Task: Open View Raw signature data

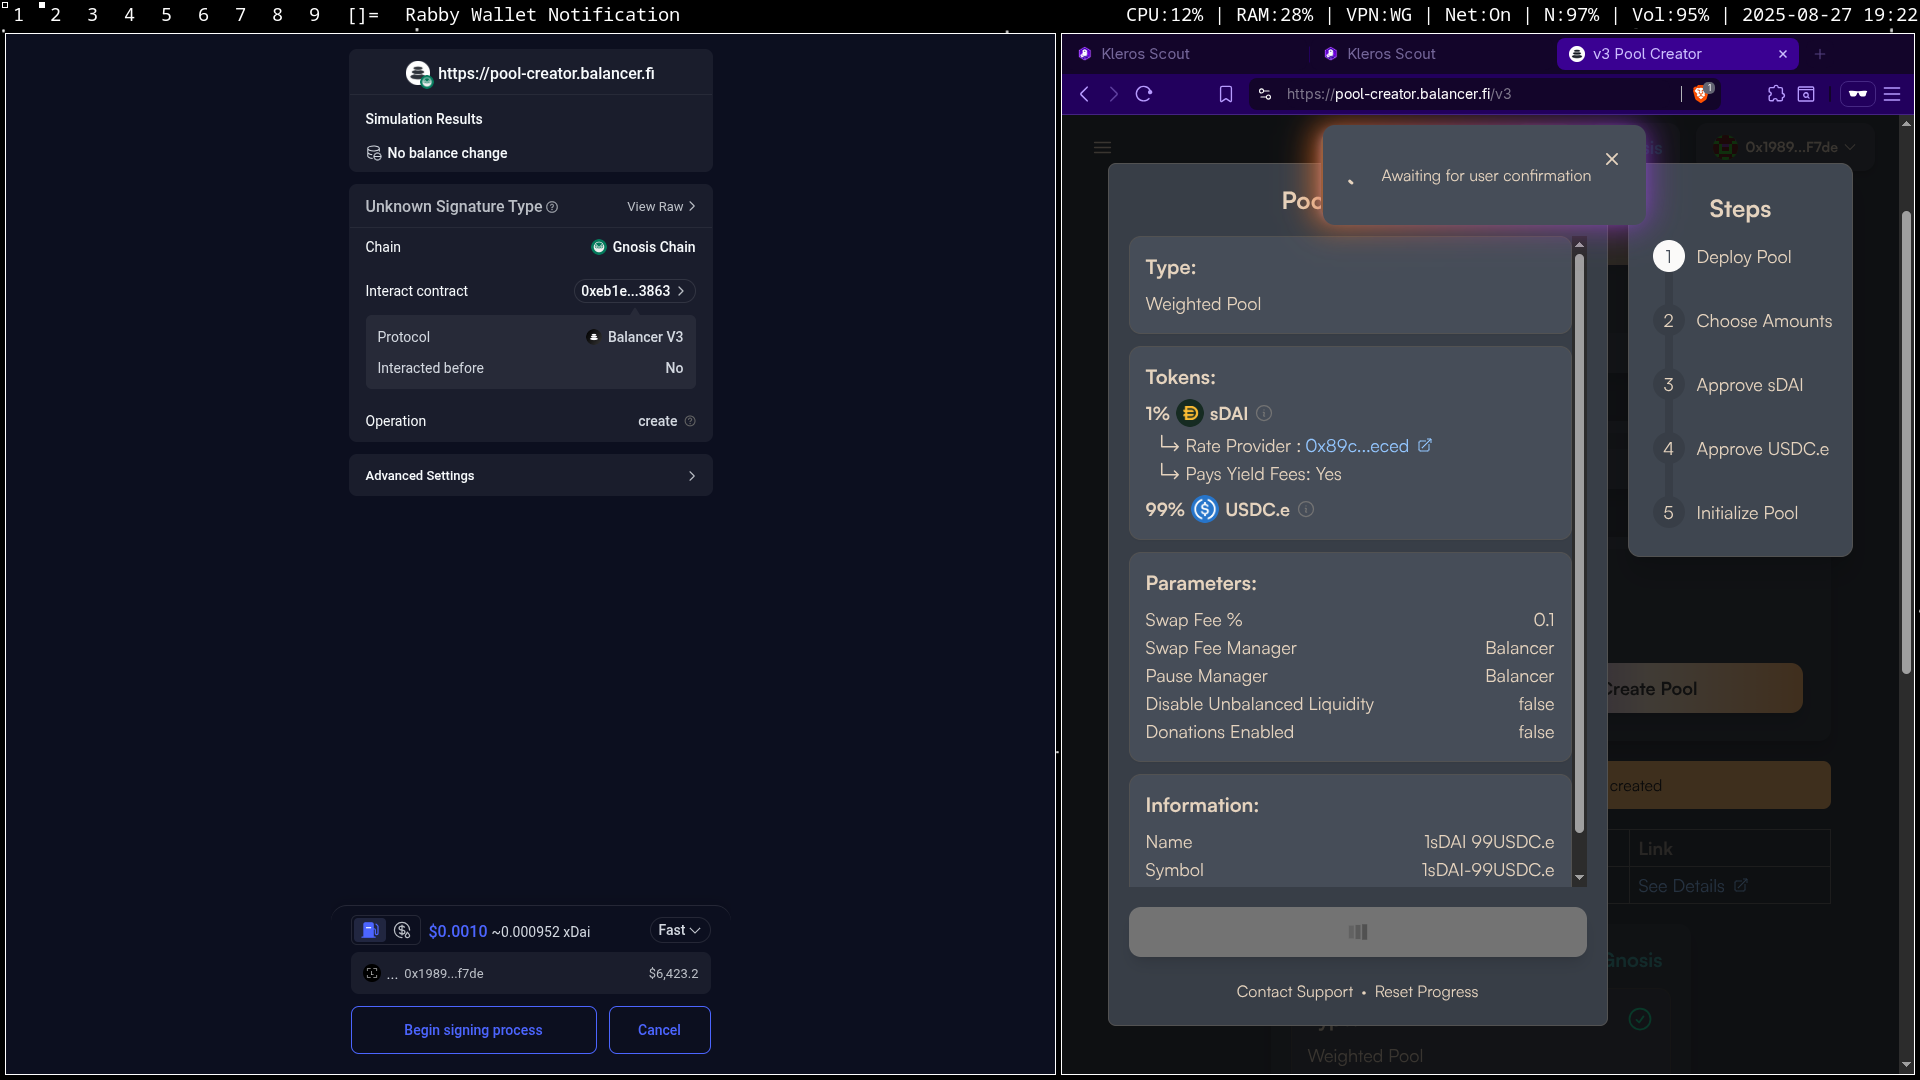Action: [x=660, y=207]
